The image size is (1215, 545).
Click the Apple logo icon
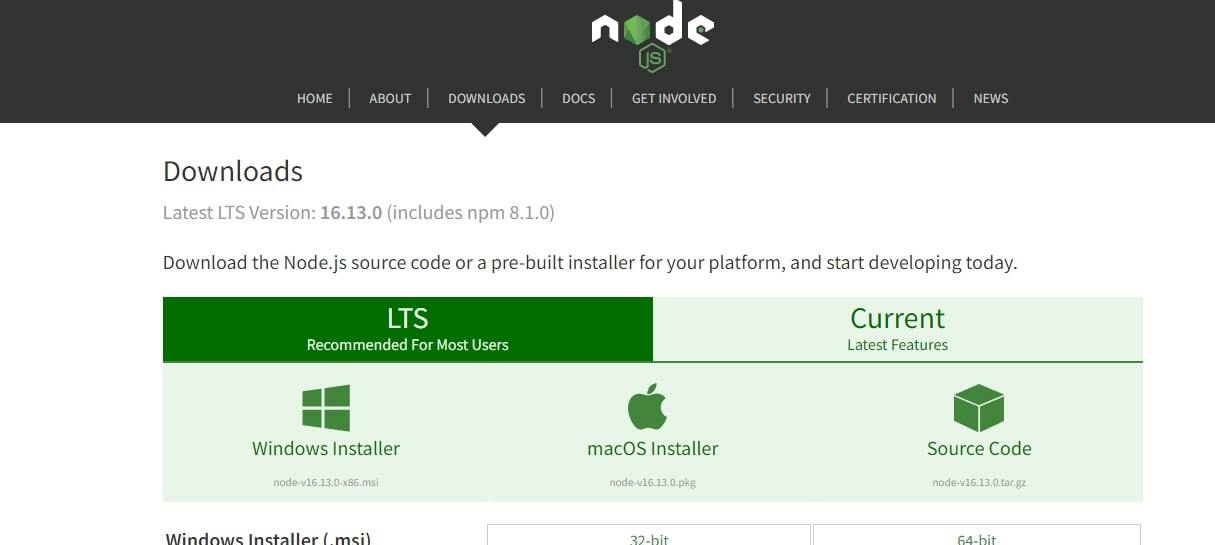point(647,406)
